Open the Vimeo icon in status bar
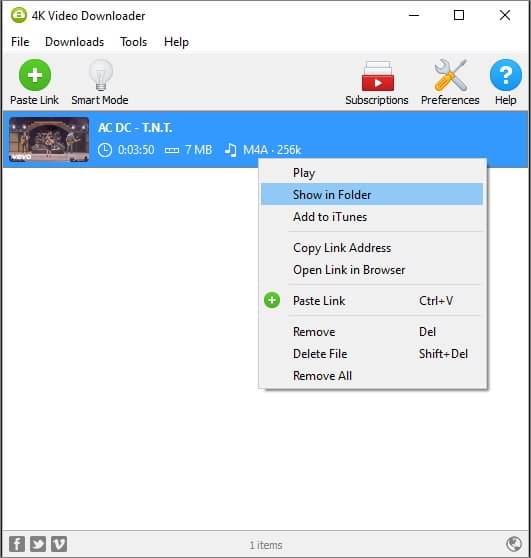 [59, 544]
